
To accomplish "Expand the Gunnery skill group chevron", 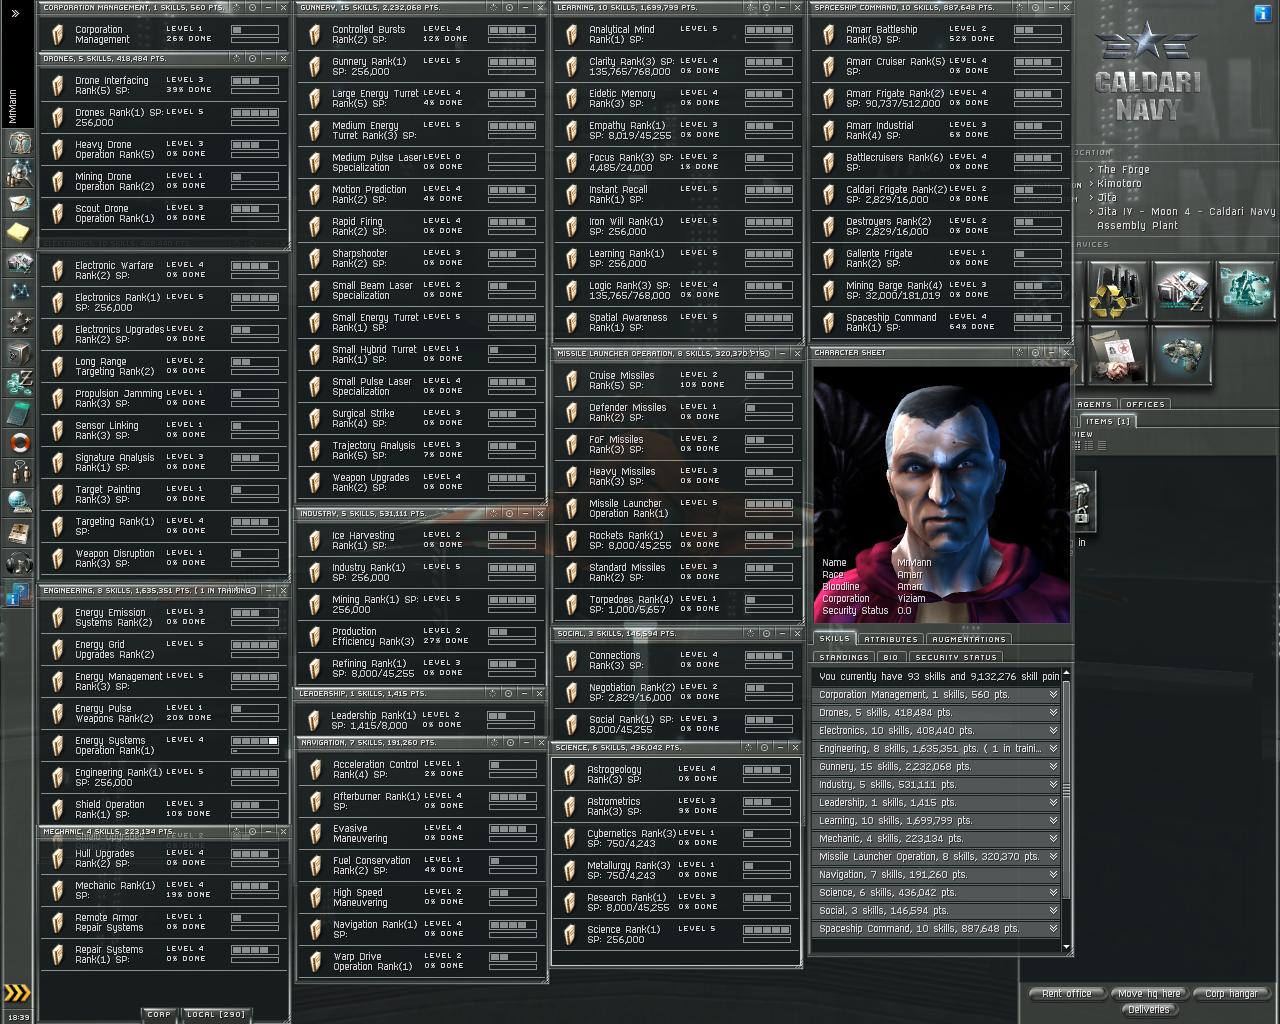I will [x=1053, y=767].
